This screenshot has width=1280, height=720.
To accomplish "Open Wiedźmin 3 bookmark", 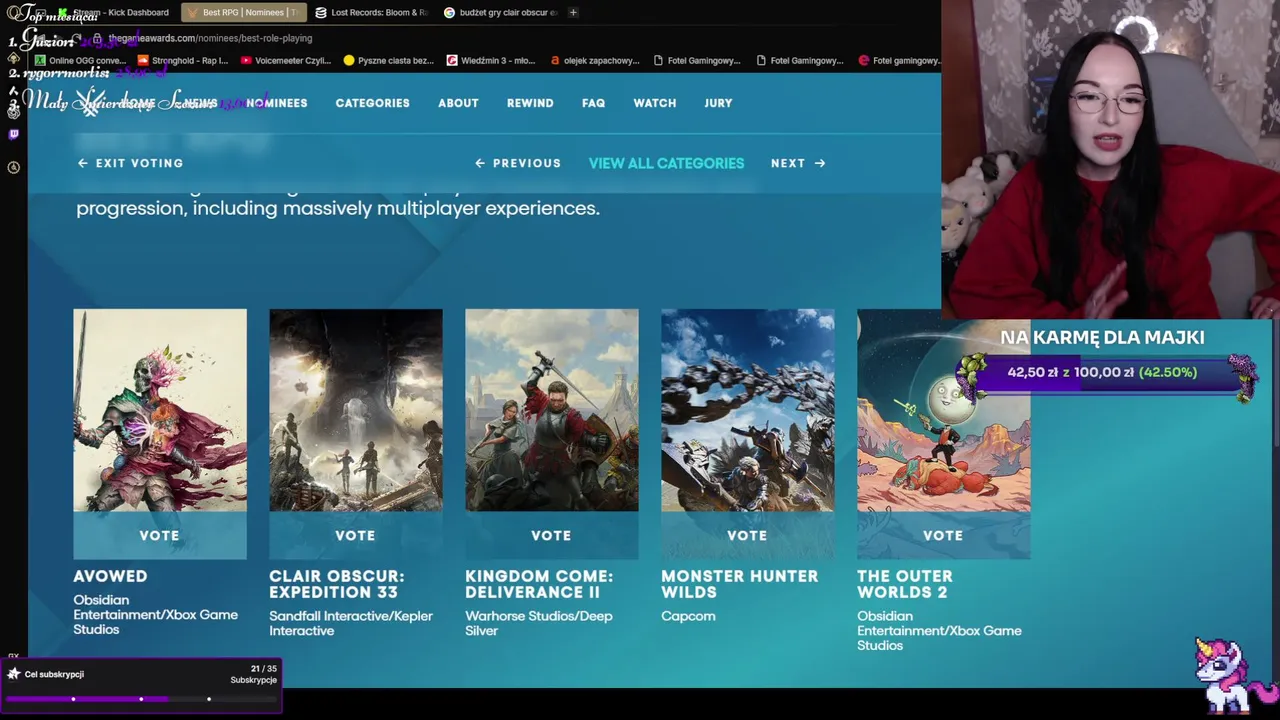I will pyautogui.click(x=491, y=60).
